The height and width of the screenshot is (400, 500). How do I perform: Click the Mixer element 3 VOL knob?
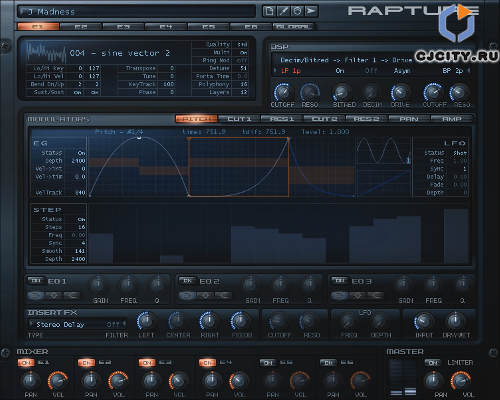click(178, 380)
